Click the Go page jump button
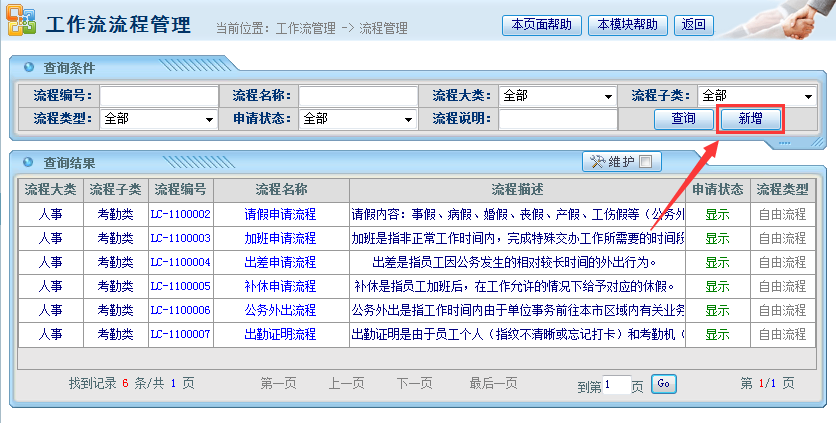 [x=664, y=383]
